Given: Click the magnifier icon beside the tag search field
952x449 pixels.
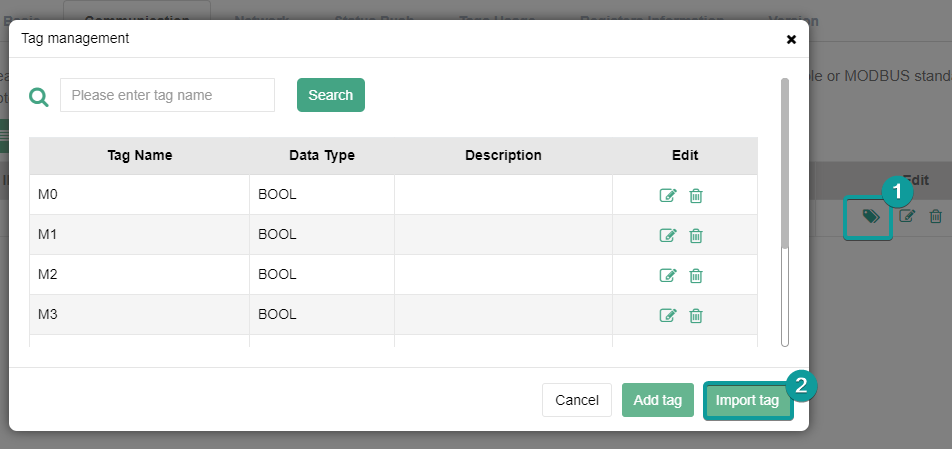Looking at the screenshot, I should coord(39,96).
